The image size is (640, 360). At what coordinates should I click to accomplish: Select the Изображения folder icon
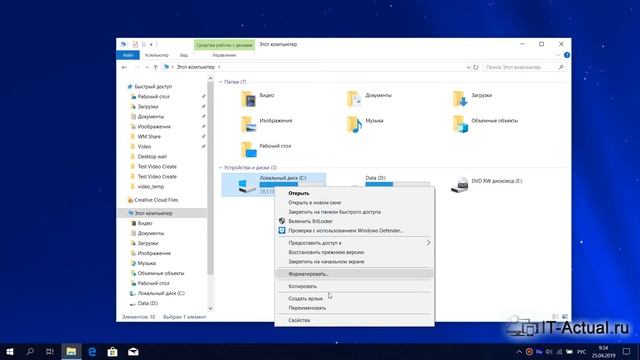pos(248,124)
